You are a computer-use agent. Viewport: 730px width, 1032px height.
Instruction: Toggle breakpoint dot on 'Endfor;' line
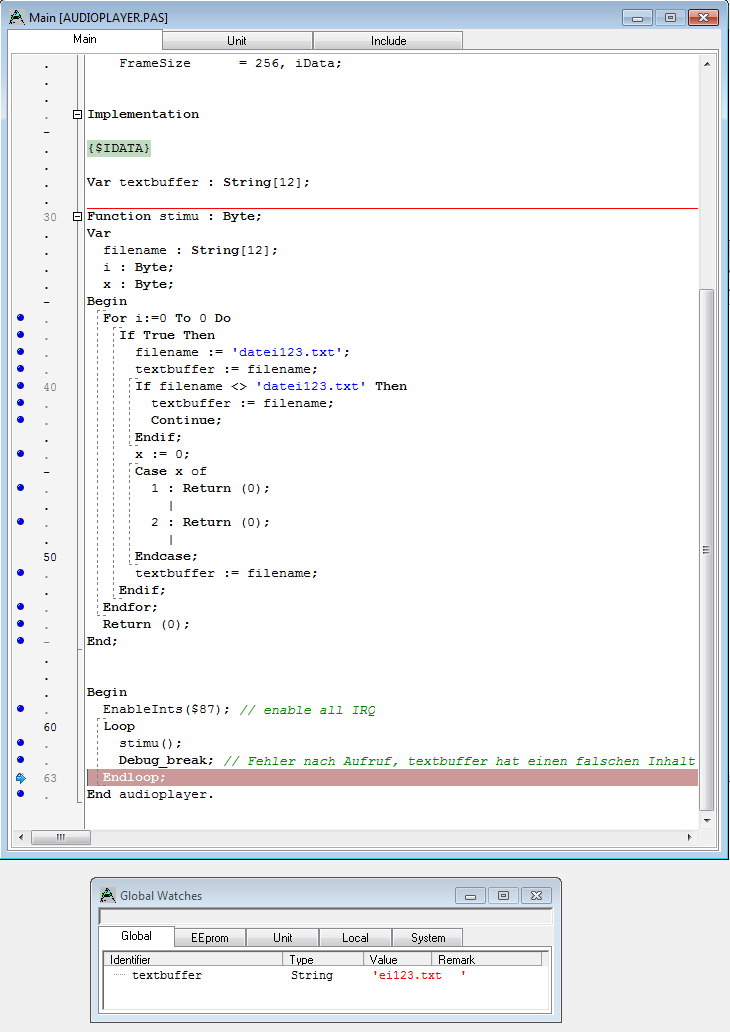[x=20, y=607]
